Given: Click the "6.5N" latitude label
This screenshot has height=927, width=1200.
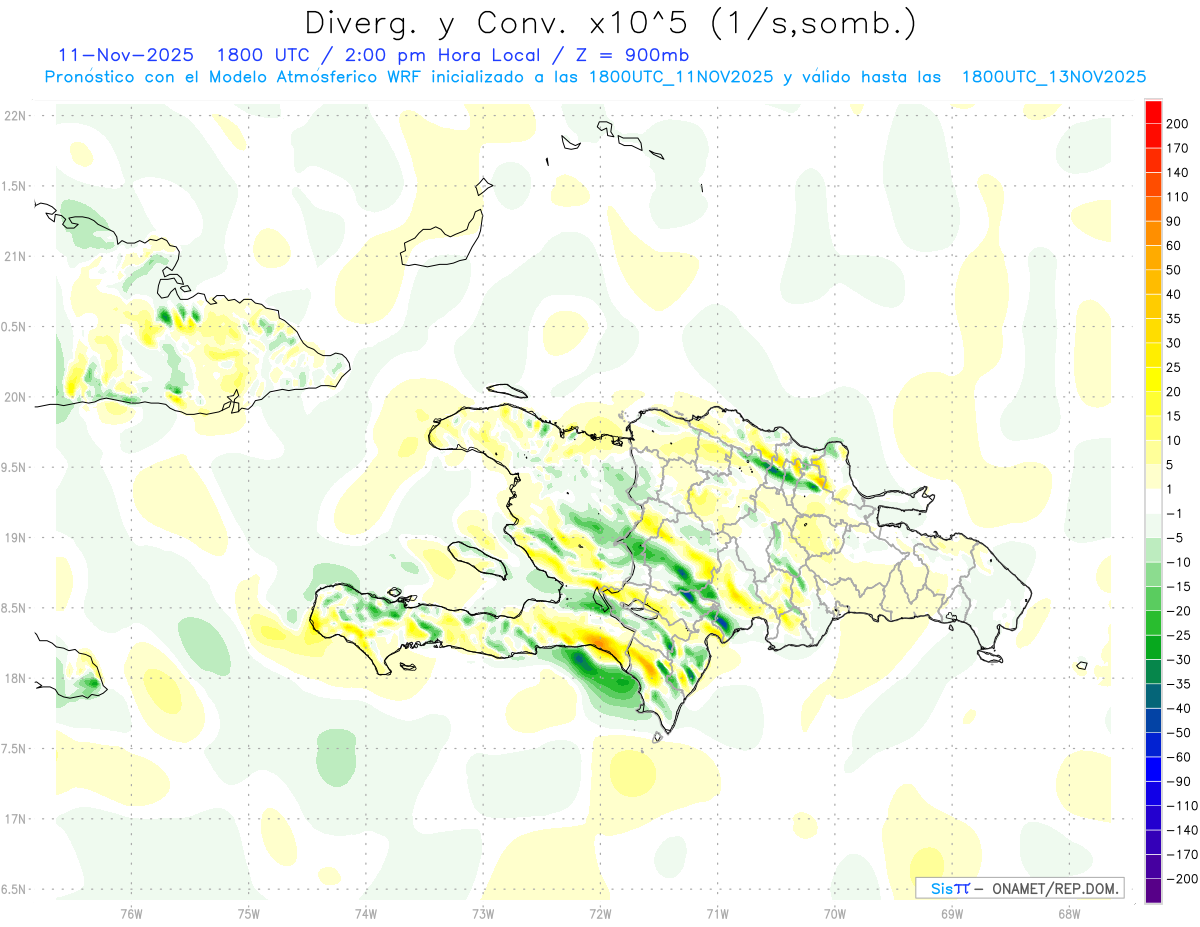Looking at the screenshot, I should 15,889.
